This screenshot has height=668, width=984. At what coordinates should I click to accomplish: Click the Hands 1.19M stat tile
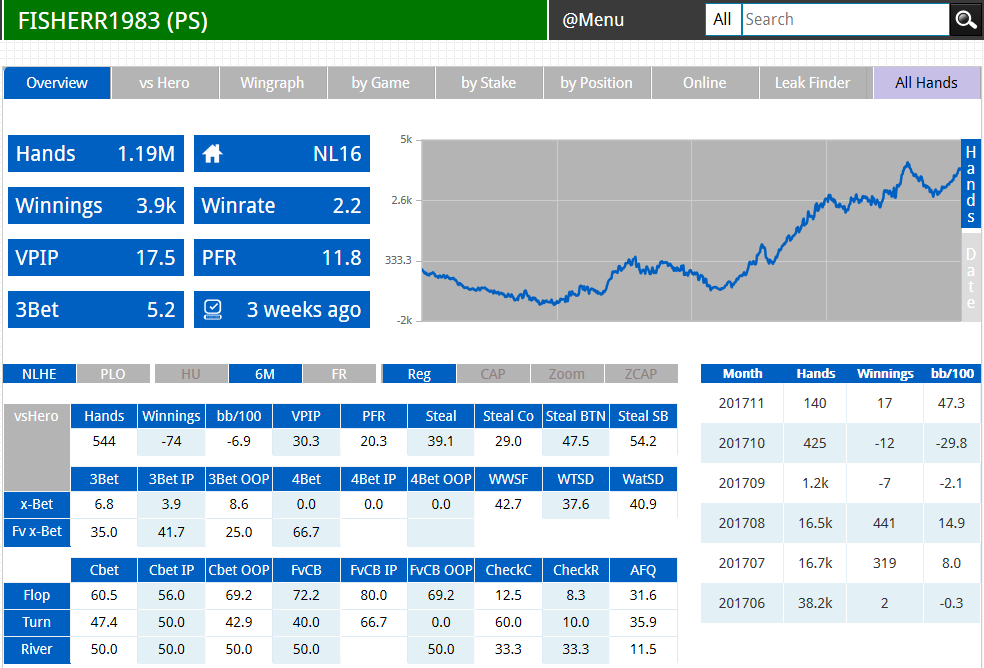(96, 153)
